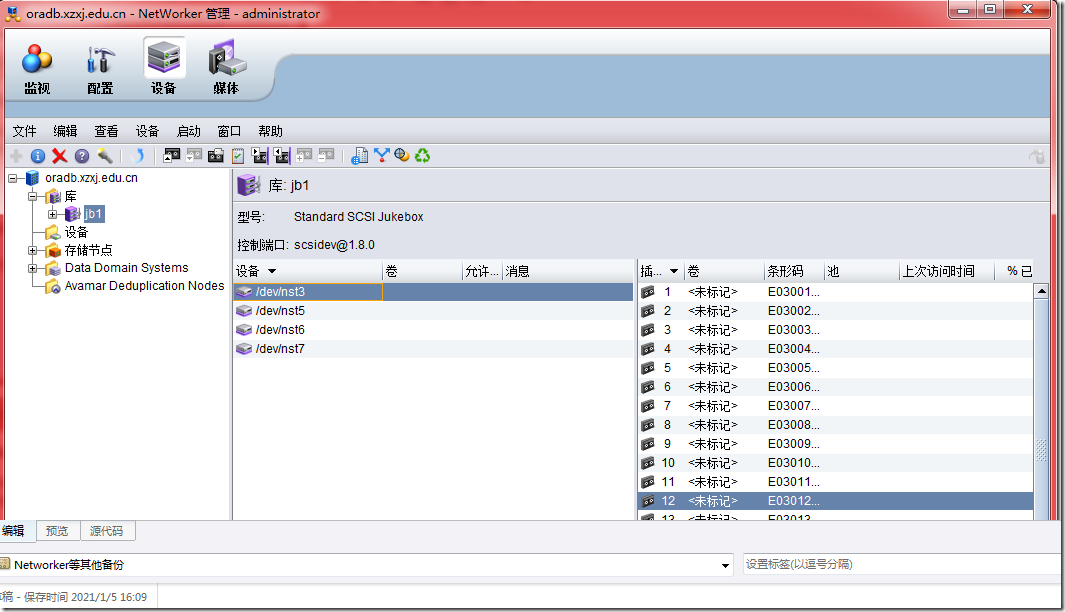The image size is (1065, 612).
Task: Click the greyed plus add toolbar icon
Action: [x=16, y=156]
